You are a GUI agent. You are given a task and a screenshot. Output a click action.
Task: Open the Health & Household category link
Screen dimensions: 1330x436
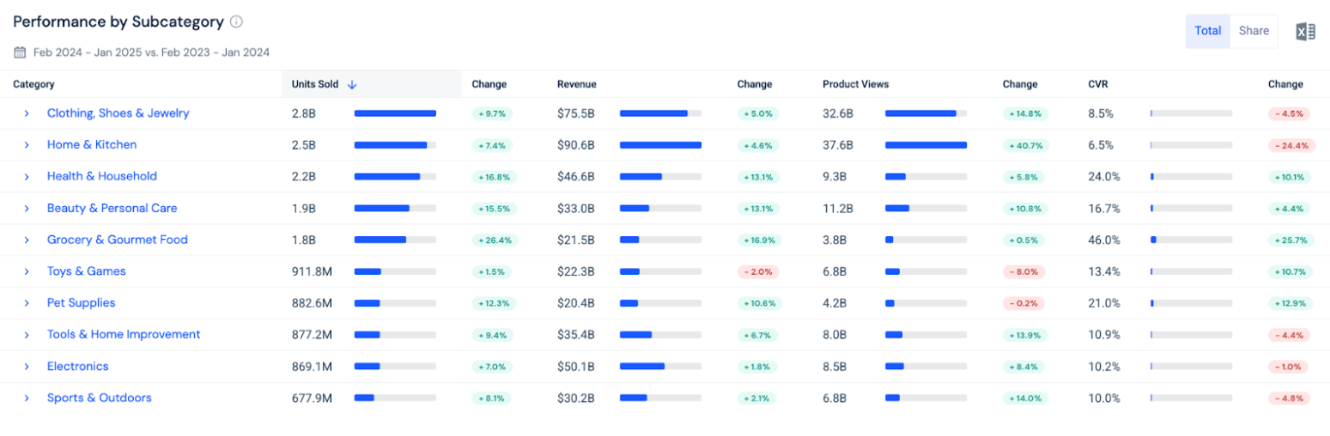coord(101,176)
